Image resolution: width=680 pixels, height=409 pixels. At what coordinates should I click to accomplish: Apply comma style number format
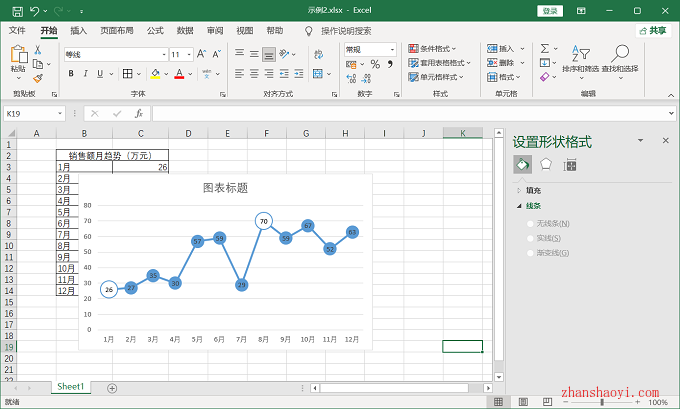tap(390, 64)
